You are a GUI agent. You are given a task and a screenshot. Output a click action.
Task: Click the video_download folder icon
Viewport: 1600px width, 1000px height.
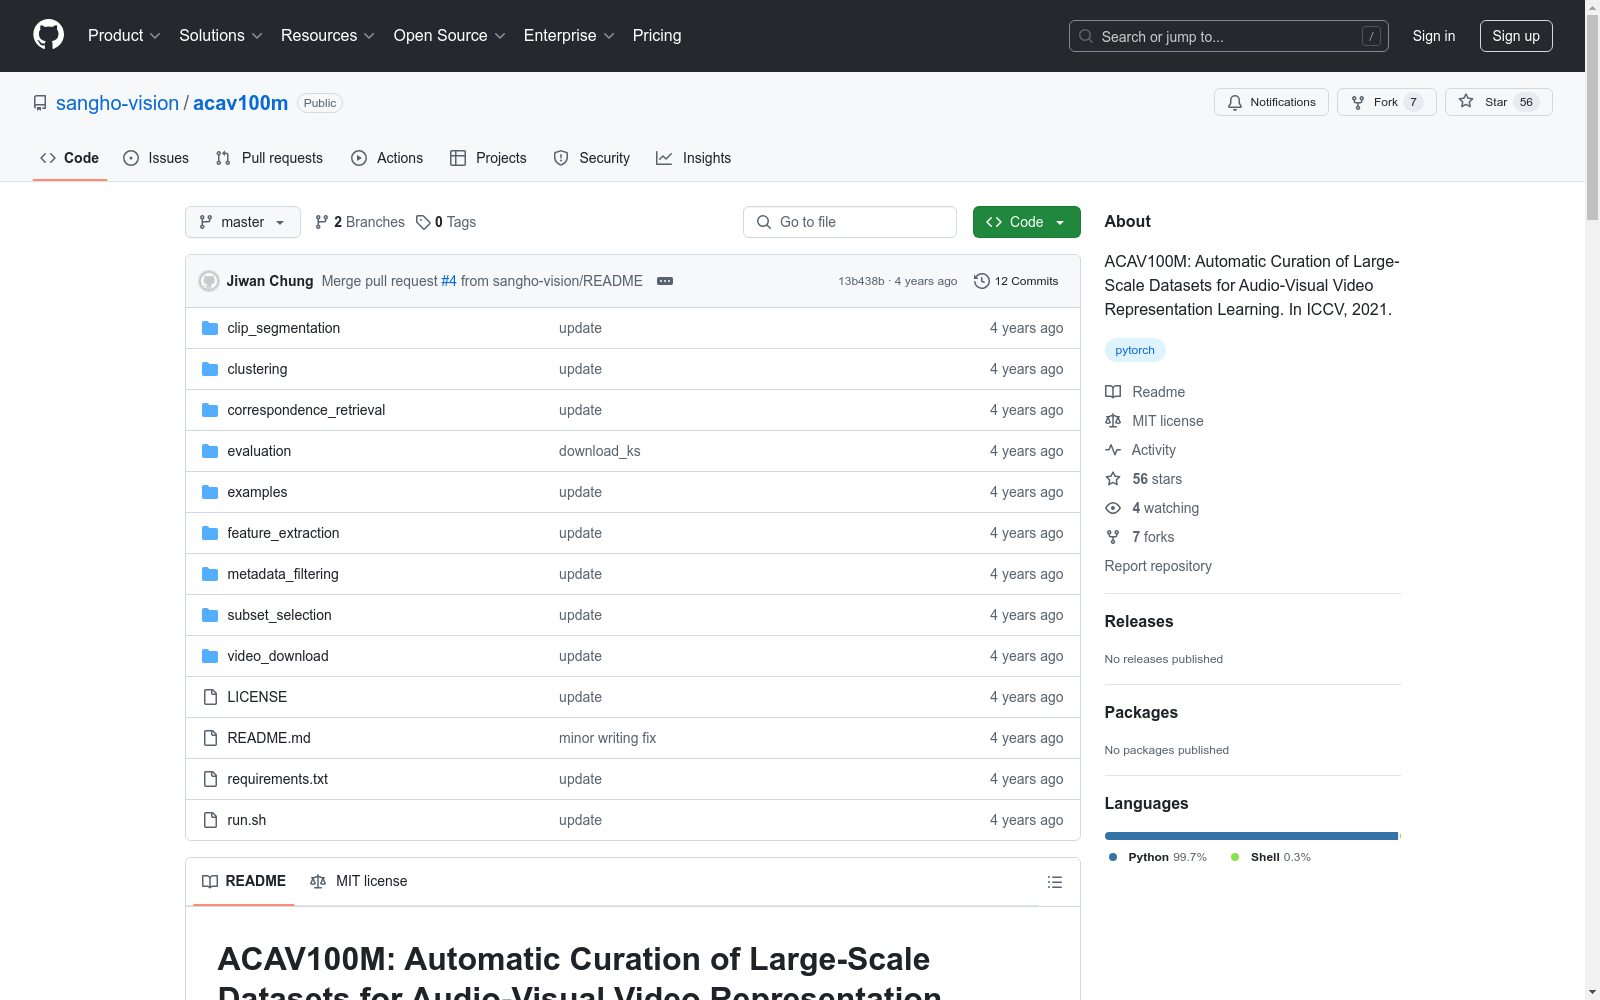pos(210,656)
